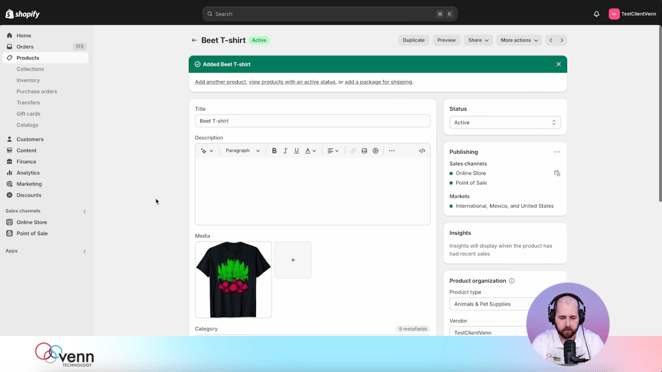Viewport: 662px width, 372px height.
Task: Dismiss the Added Beet T-shirt banner
Action: 558,64
